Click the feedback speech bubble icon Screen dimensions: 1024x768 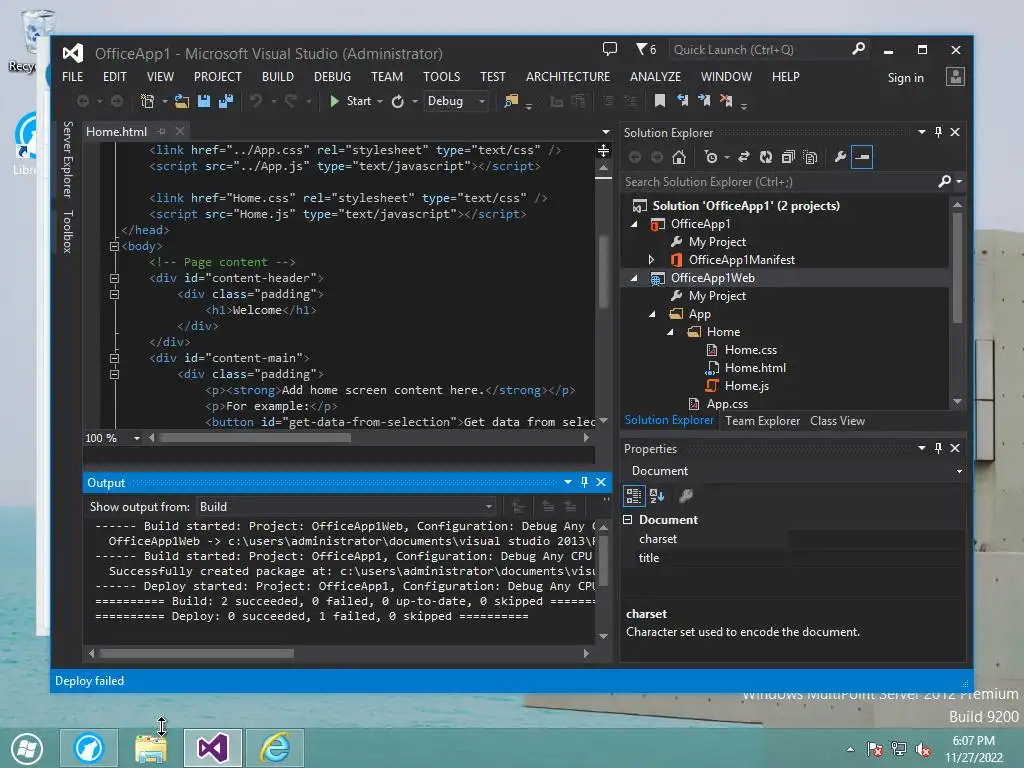tap(609, 49)
